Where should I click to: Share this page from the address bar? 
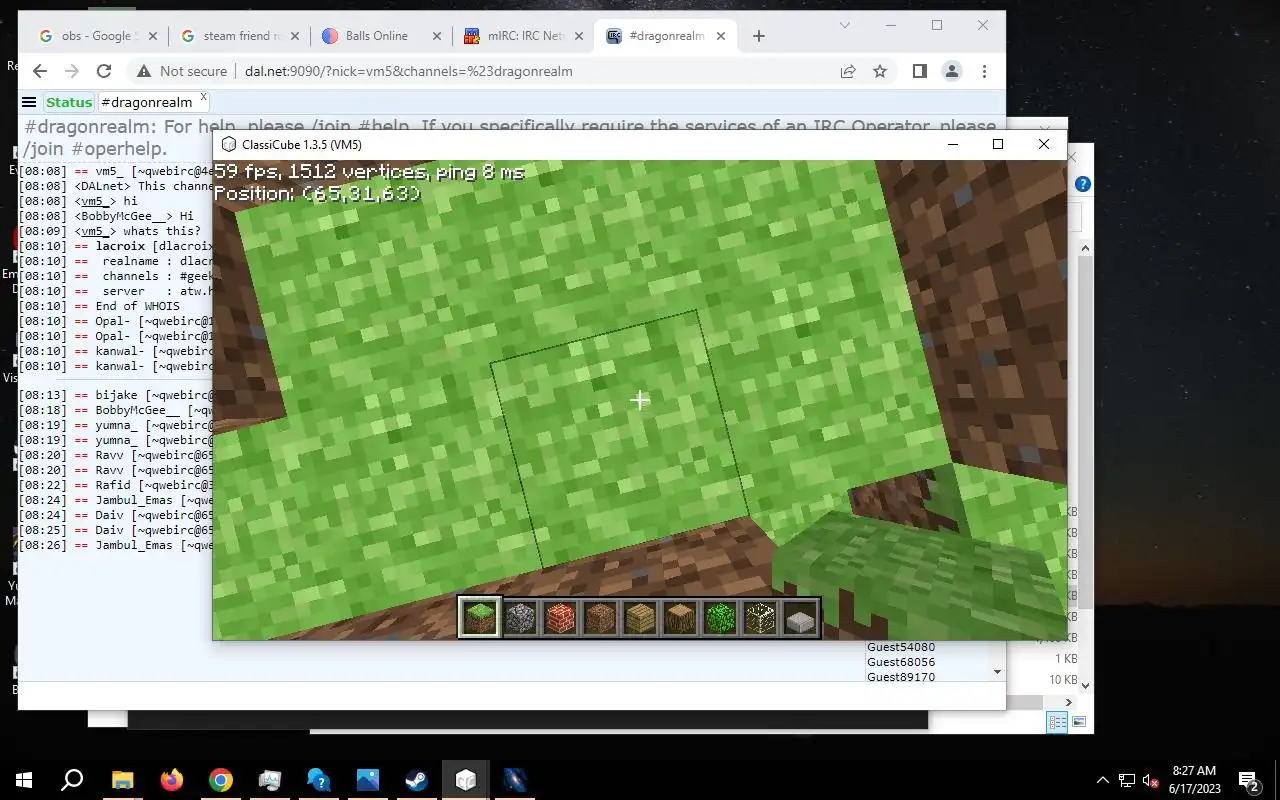coord(848,71)
